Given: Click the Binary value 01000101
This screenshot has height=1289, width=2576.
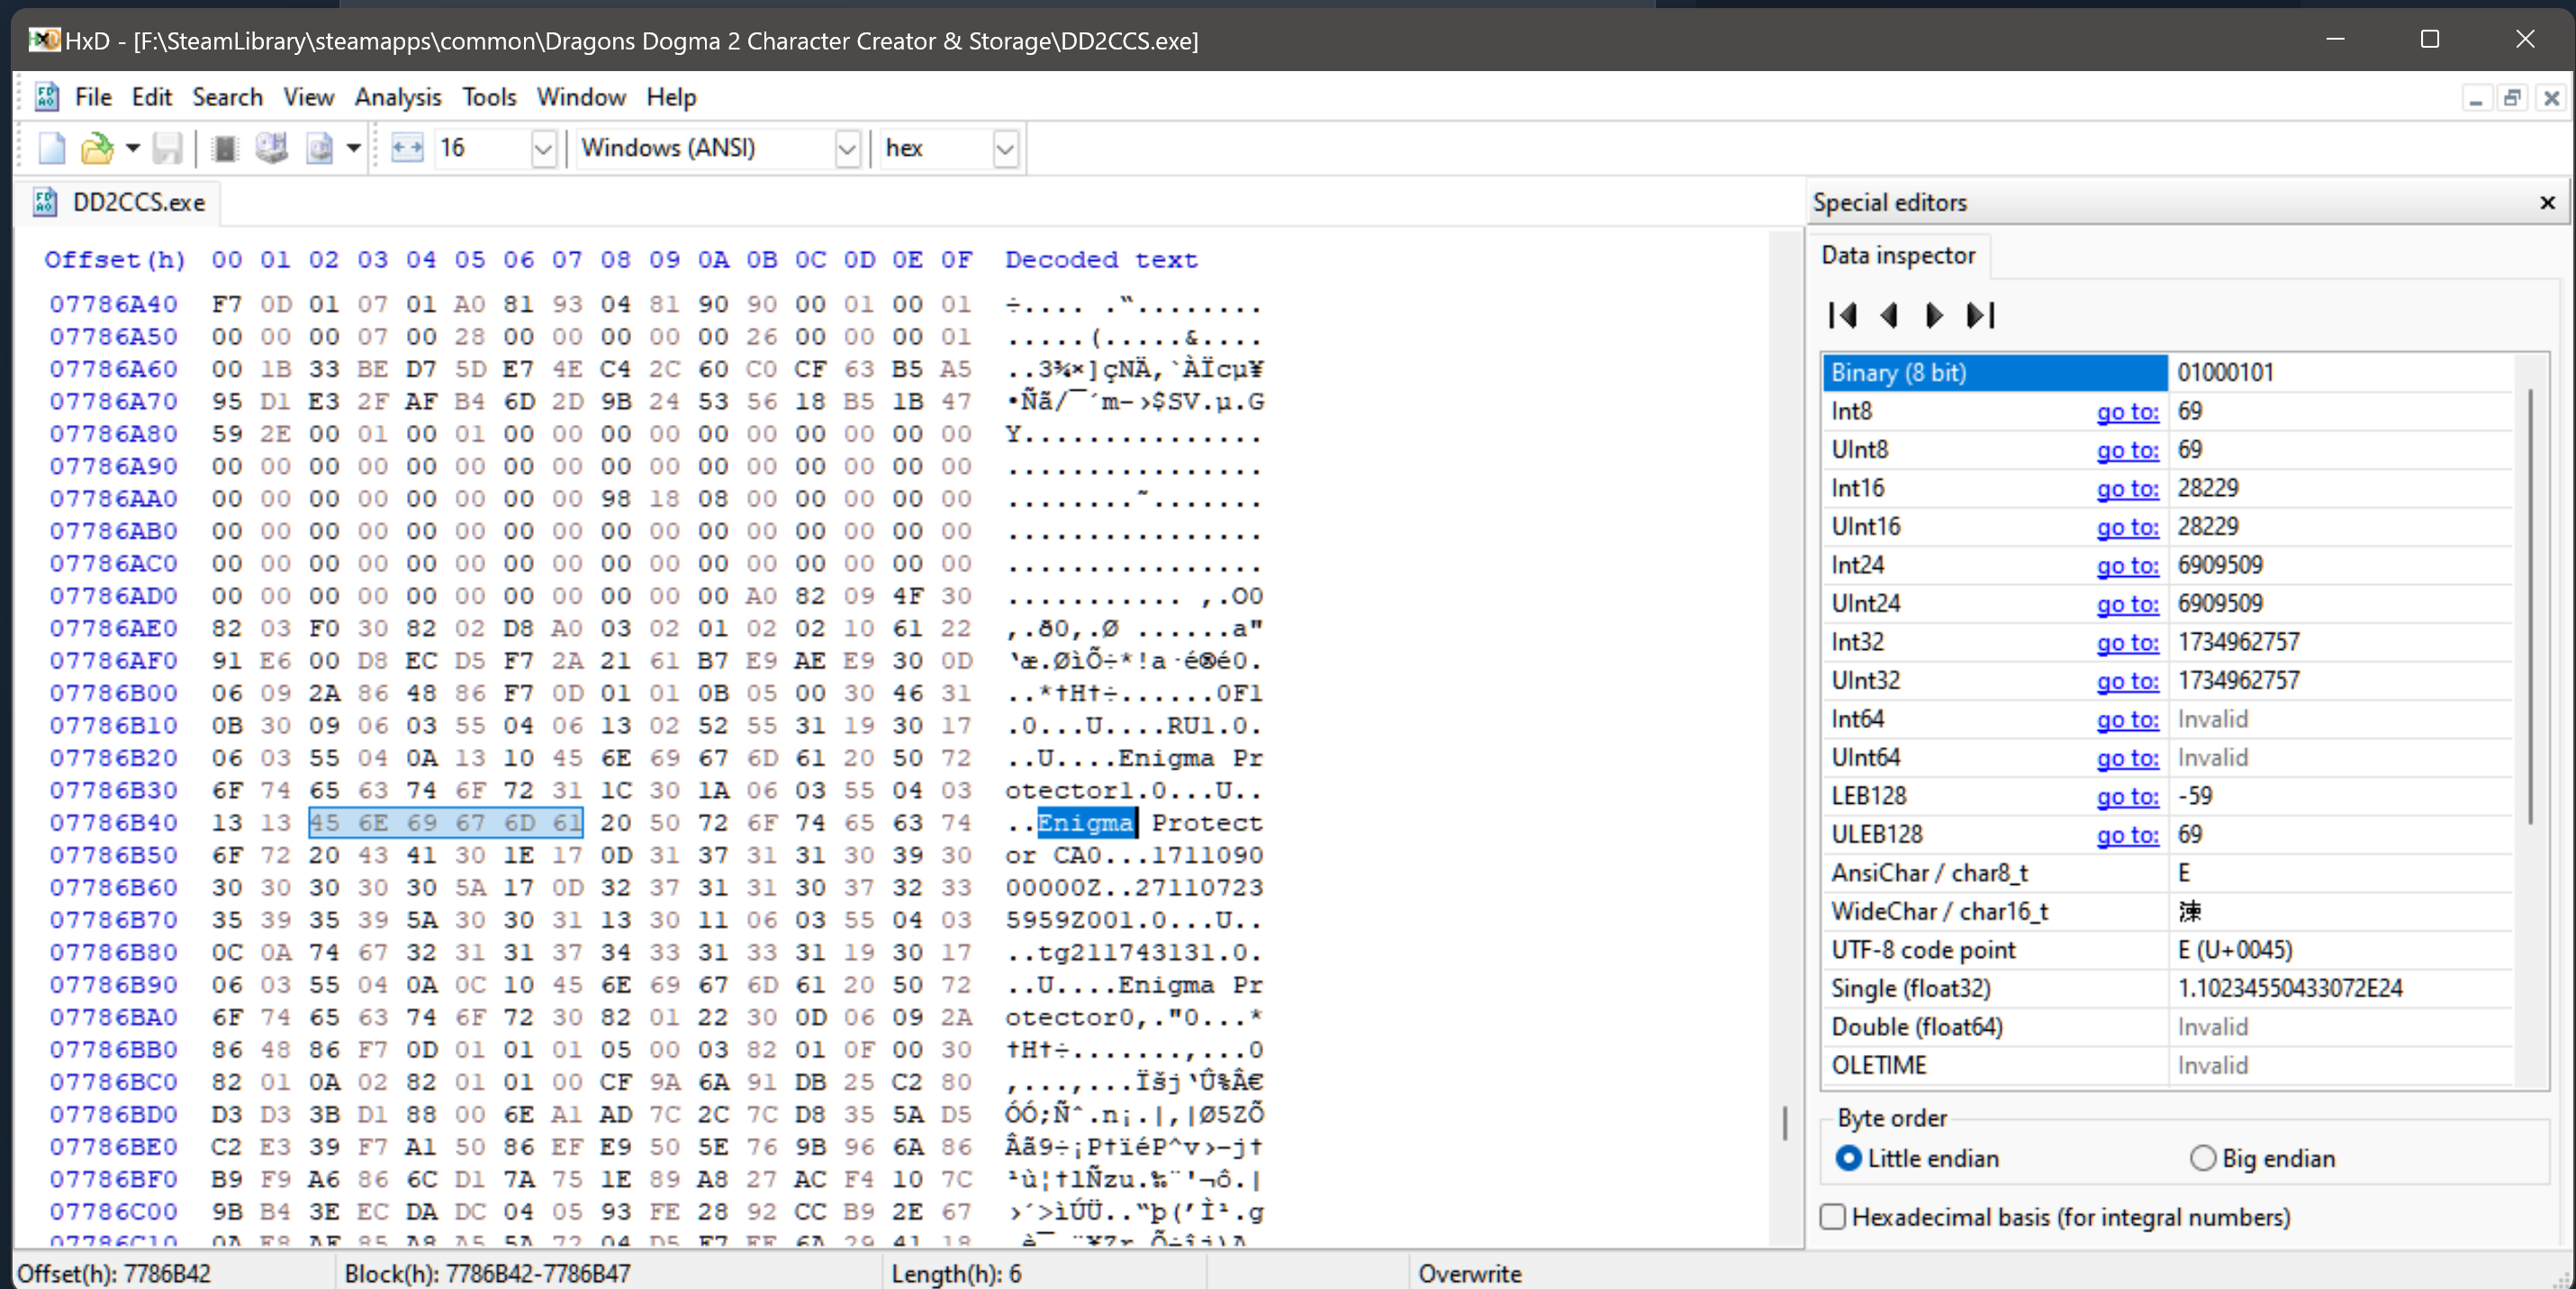Looking at the screenshot, I should 2225,373.
